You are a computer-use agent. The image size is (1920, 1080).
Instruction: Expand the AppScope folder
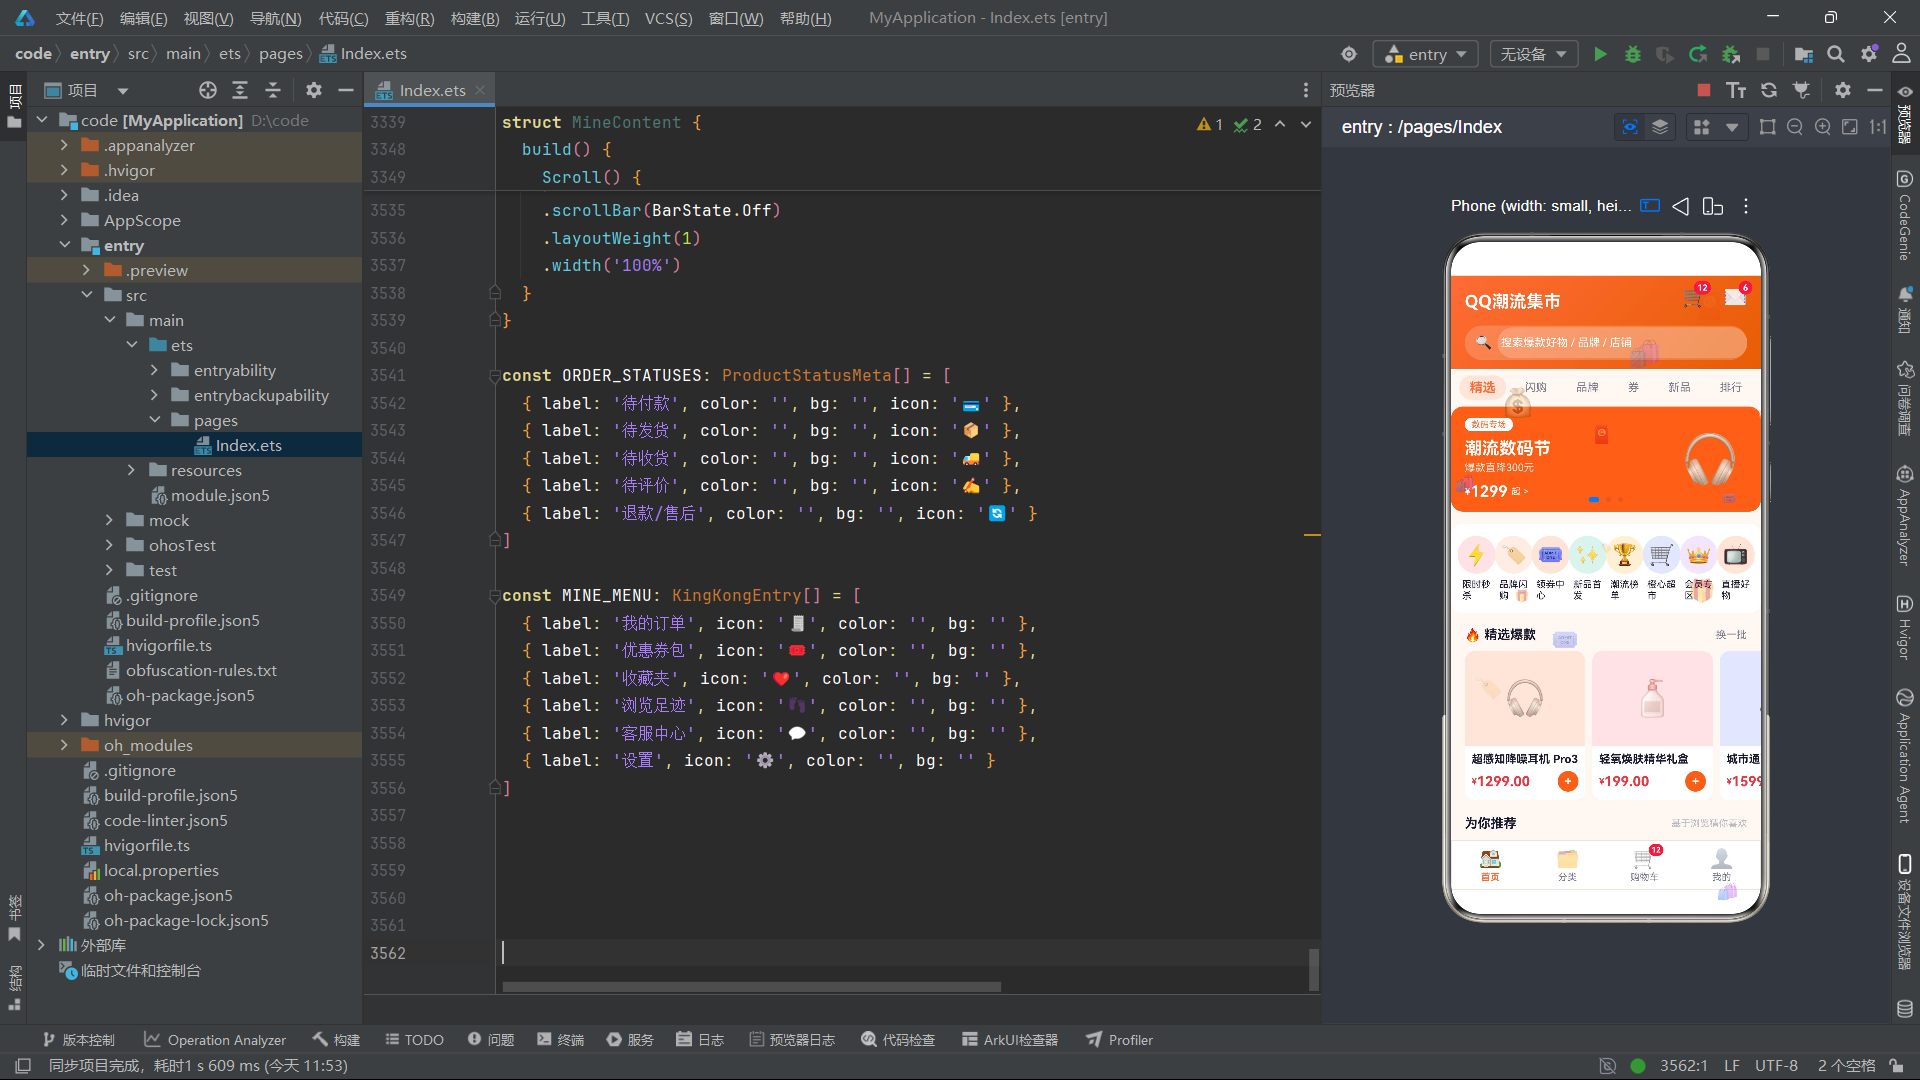click(x=65, y=220)
